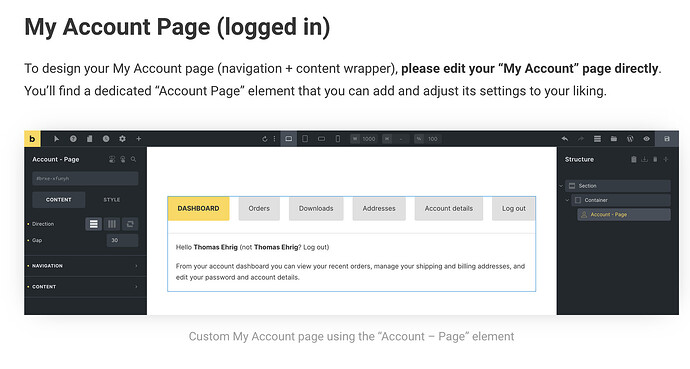Select horizontal direction columns button
The width and height of the screenshot is (690, 369).
click(x=112, y=224)
